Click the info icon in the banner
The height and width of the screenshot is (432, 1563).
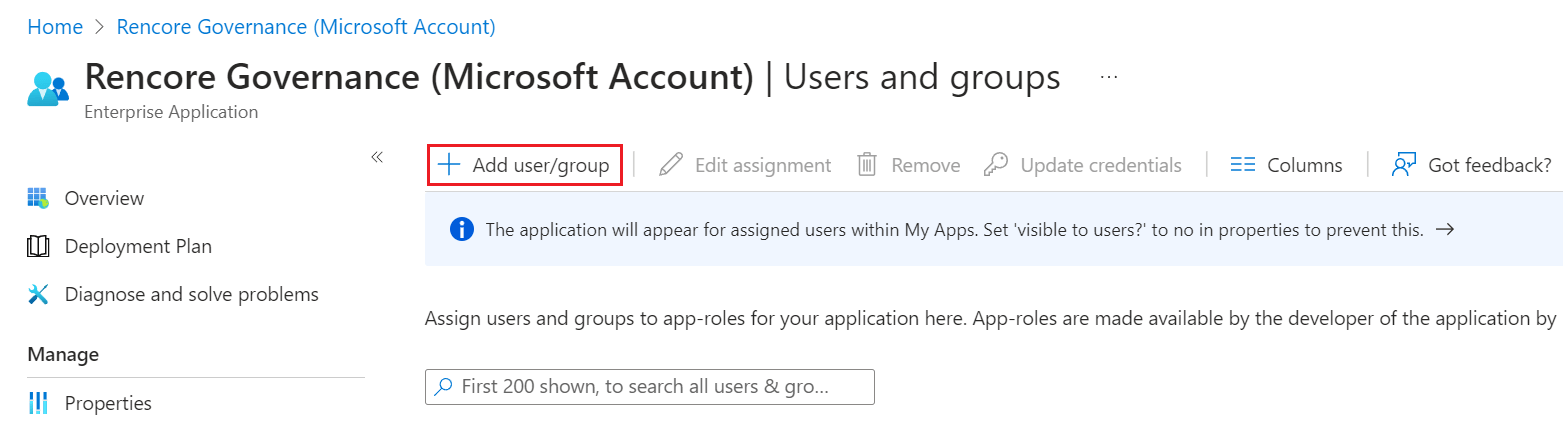(461, 230)
